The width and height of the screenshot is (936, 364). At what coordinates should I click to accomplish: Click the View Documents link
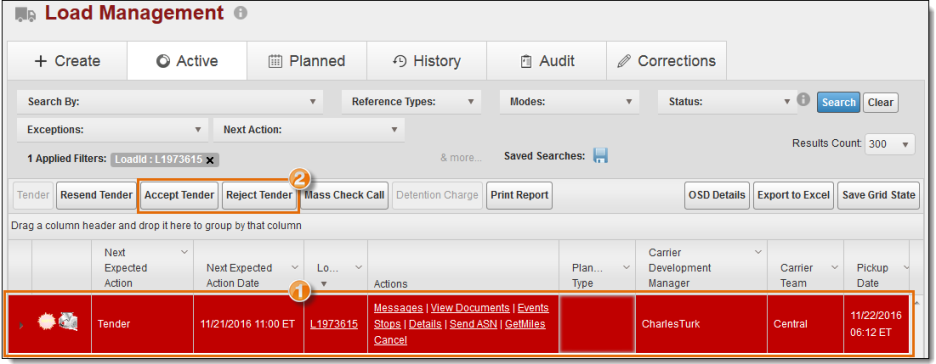click(470, 308)
